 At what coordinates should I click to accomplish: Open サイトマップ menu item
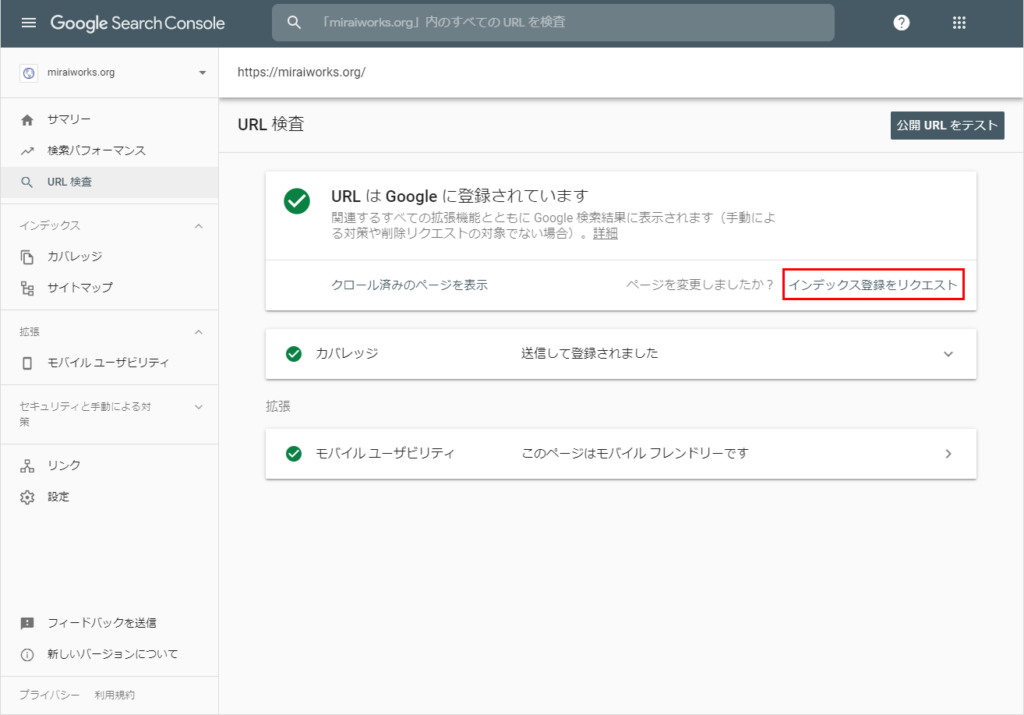coord(109,288)
